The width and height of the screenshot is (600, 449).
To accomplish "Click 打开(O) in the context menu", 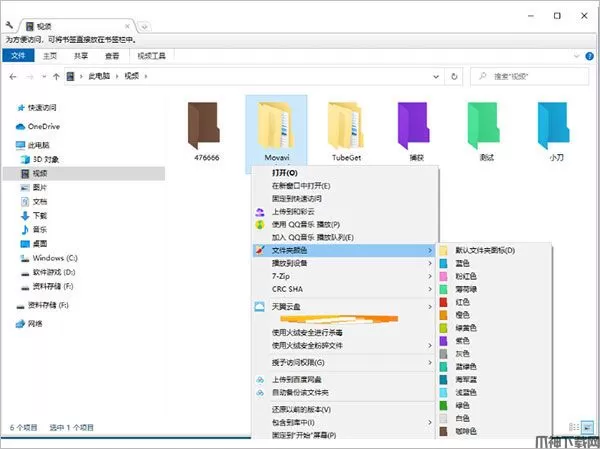I will 284,173.
